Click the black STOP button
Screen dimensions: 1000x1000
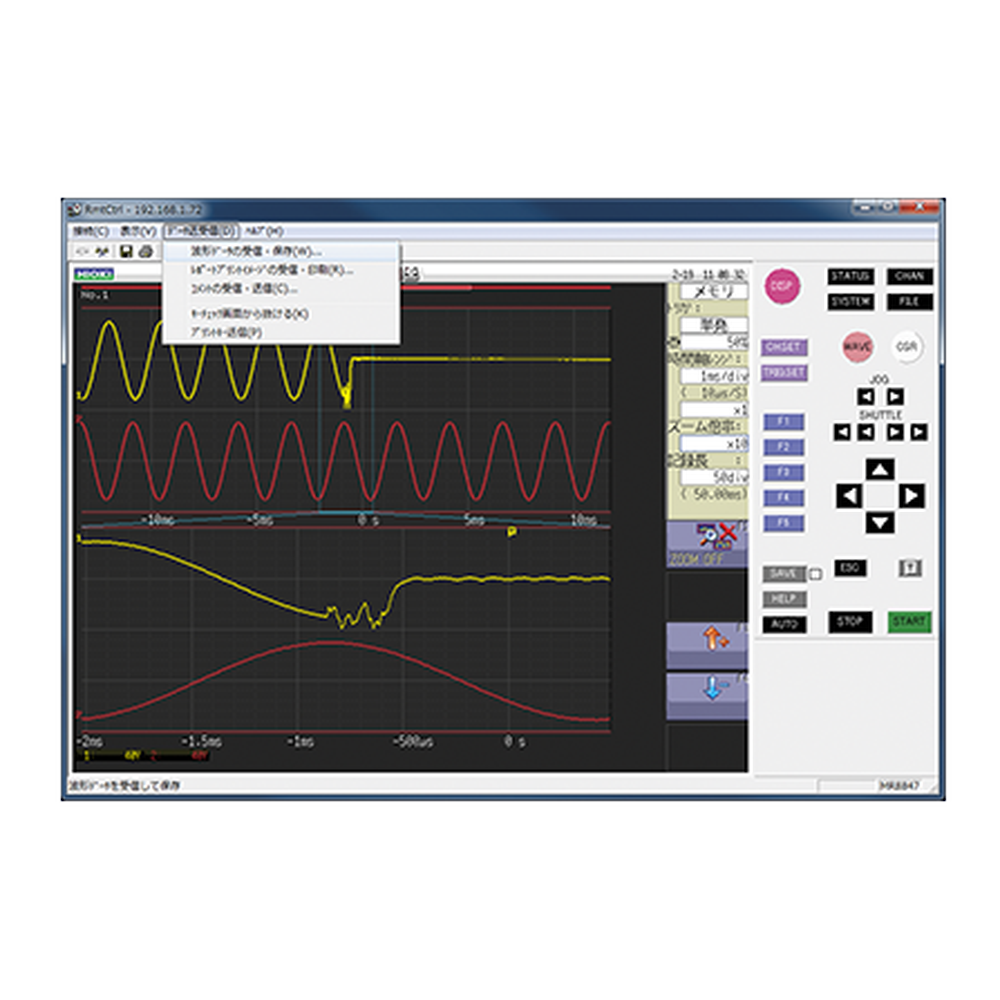[x=850, y=622]
